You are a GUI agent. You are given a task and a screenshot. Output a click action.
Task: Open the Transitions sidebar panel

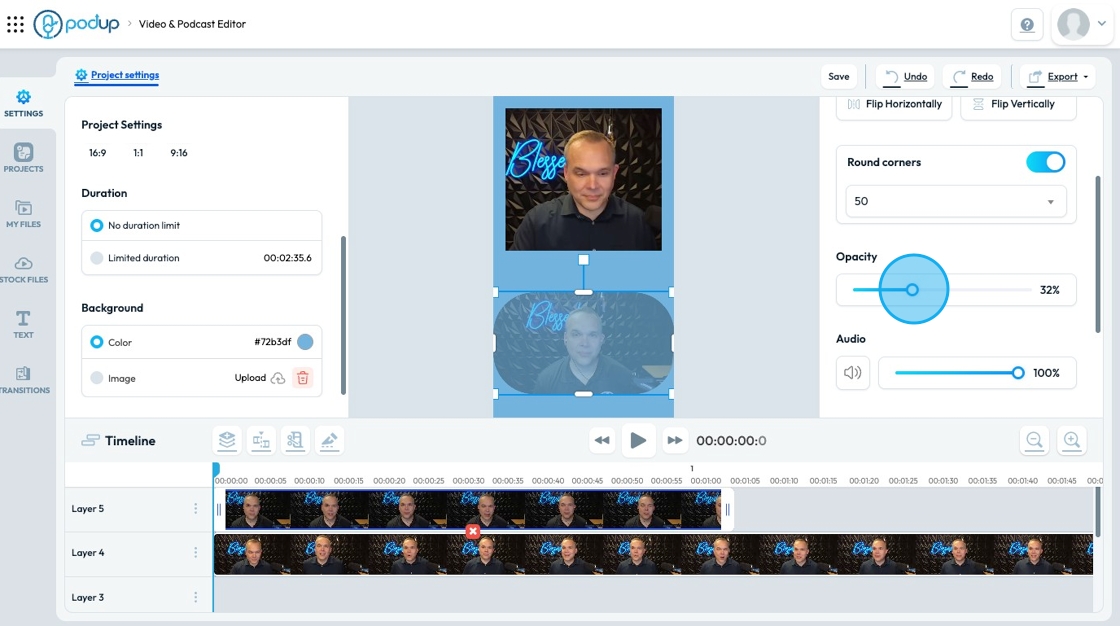click(24, 380)
